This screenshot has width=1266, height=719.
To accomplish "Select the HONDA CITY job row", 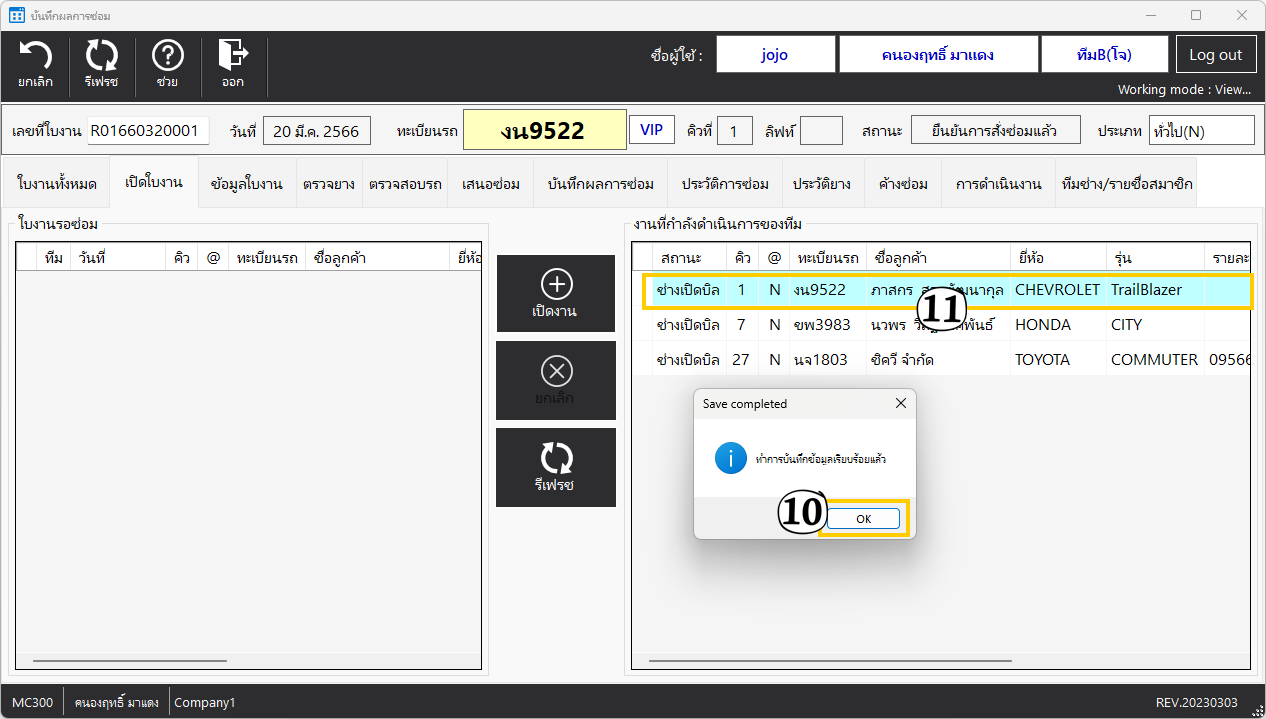I will coord(940,325).
